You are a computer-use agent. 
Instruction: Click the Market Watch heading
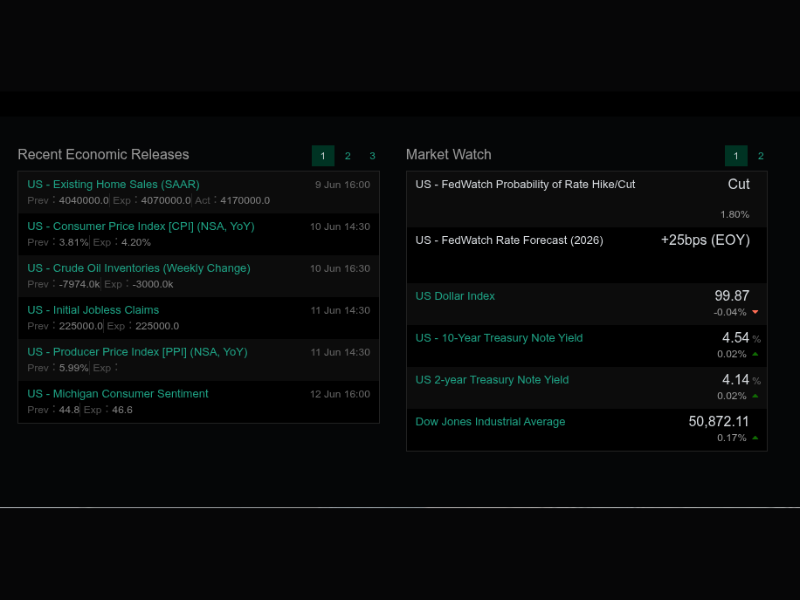(x=448, y=154)
